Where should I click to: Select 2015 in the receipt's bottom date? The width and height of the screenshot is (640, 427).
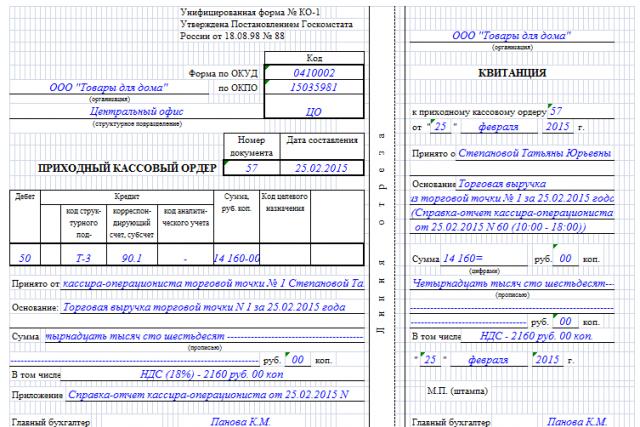pyautogui.click(x=548, y=360)
